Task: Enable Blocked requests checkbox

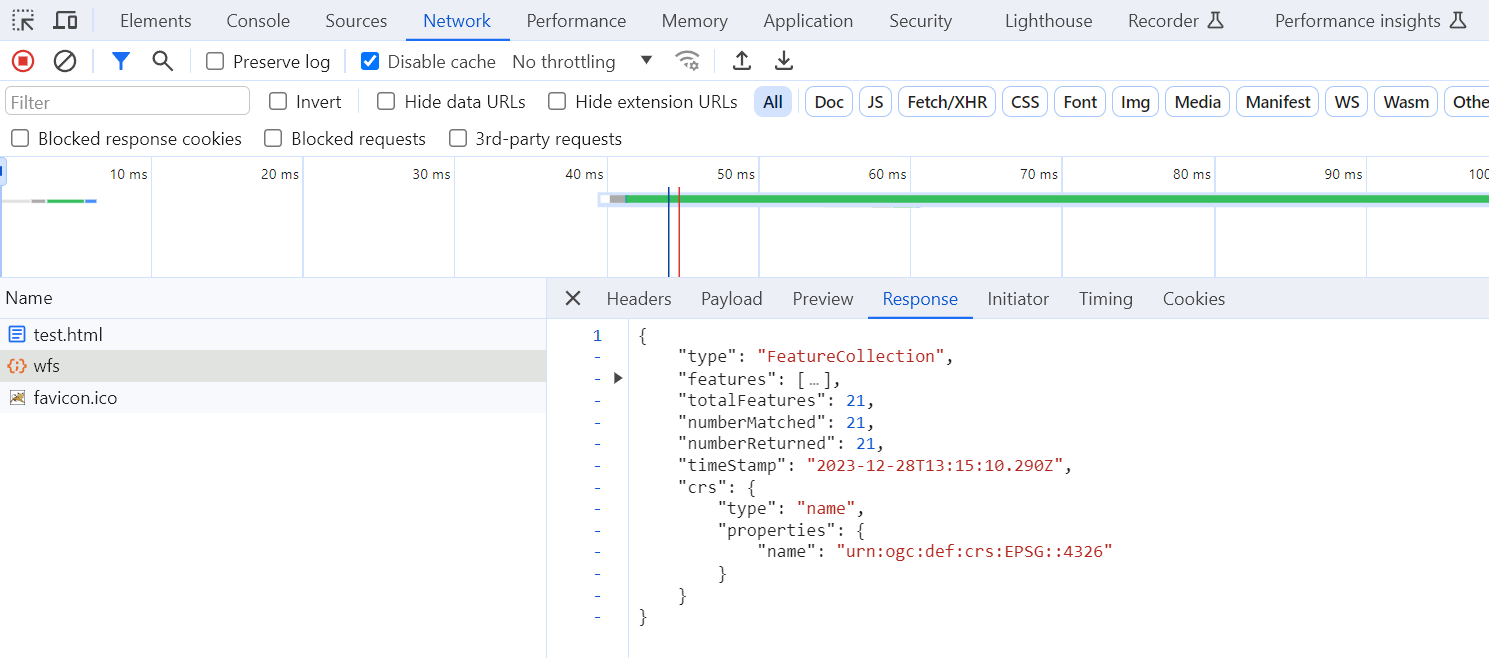Action: coord(273,138)
